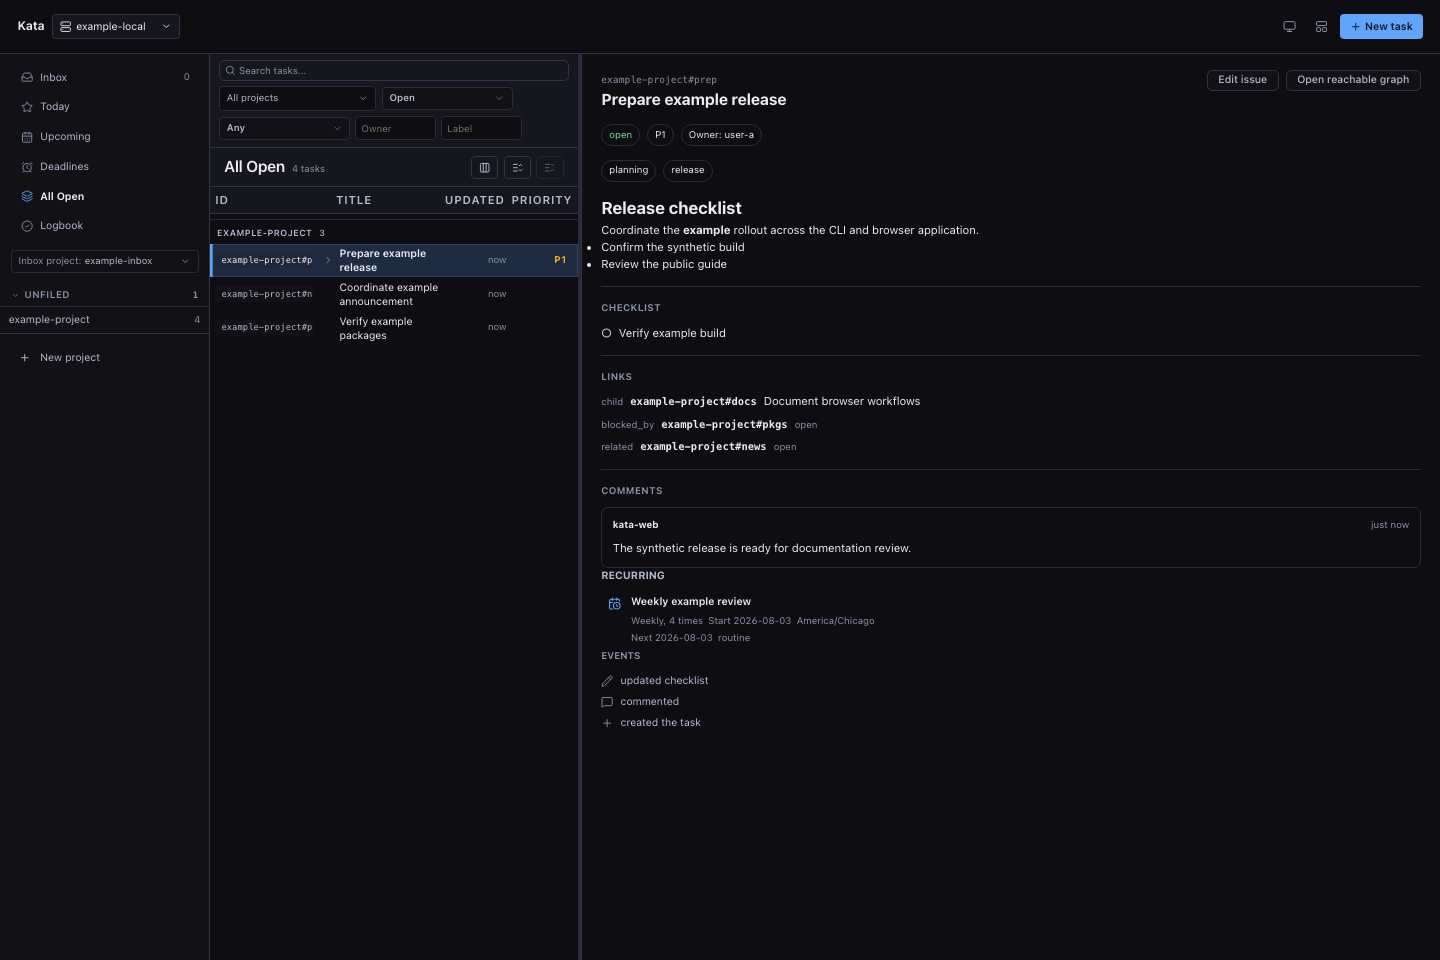Open the Today view

(x=104, y=107)
